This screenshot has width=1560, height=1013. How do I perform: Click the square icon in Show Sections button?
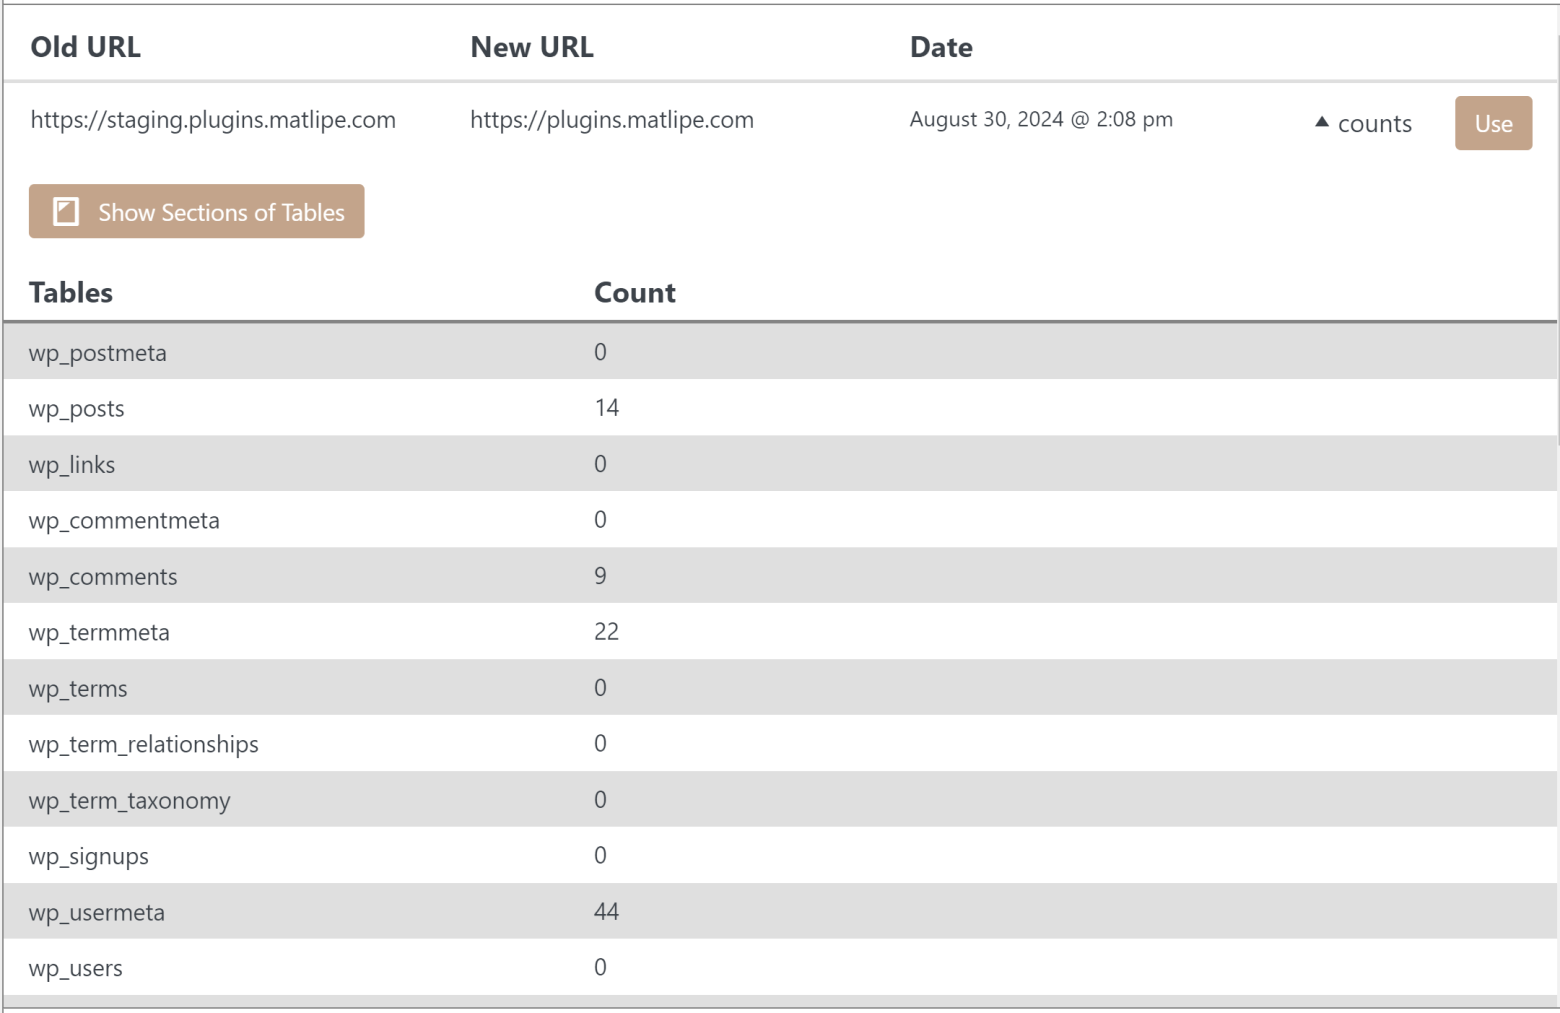66,212
